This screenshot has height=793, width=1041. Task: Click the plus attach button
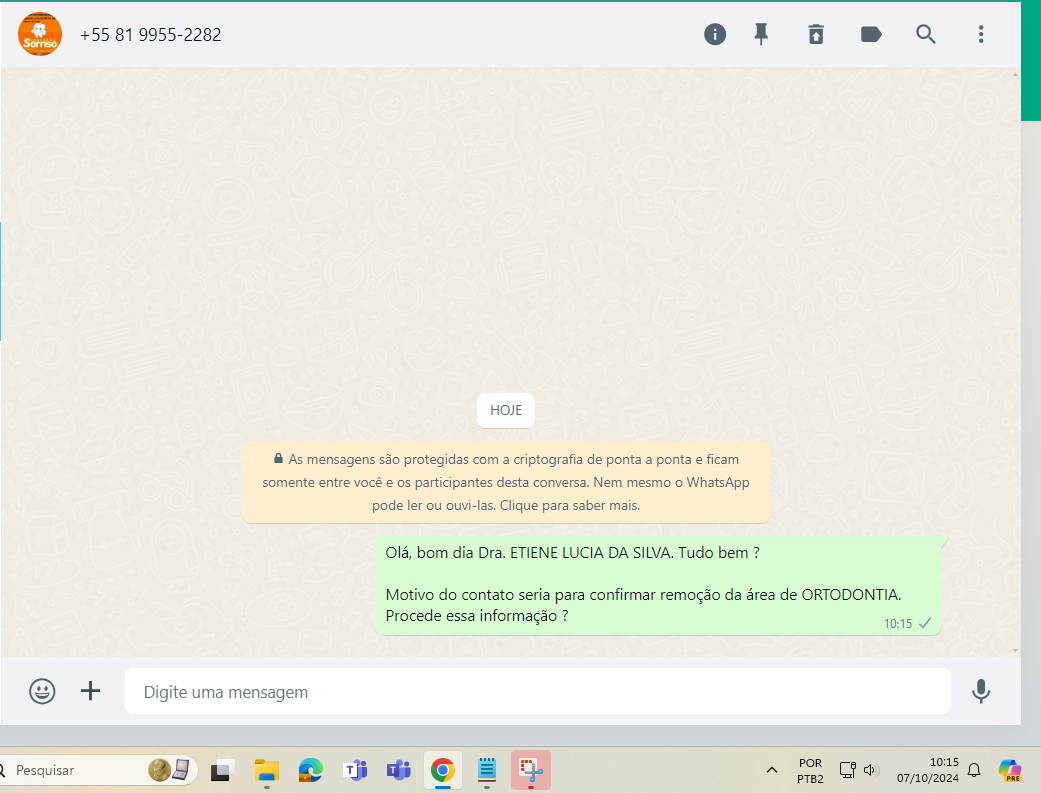pyautogui.click(x=90, y=691)
